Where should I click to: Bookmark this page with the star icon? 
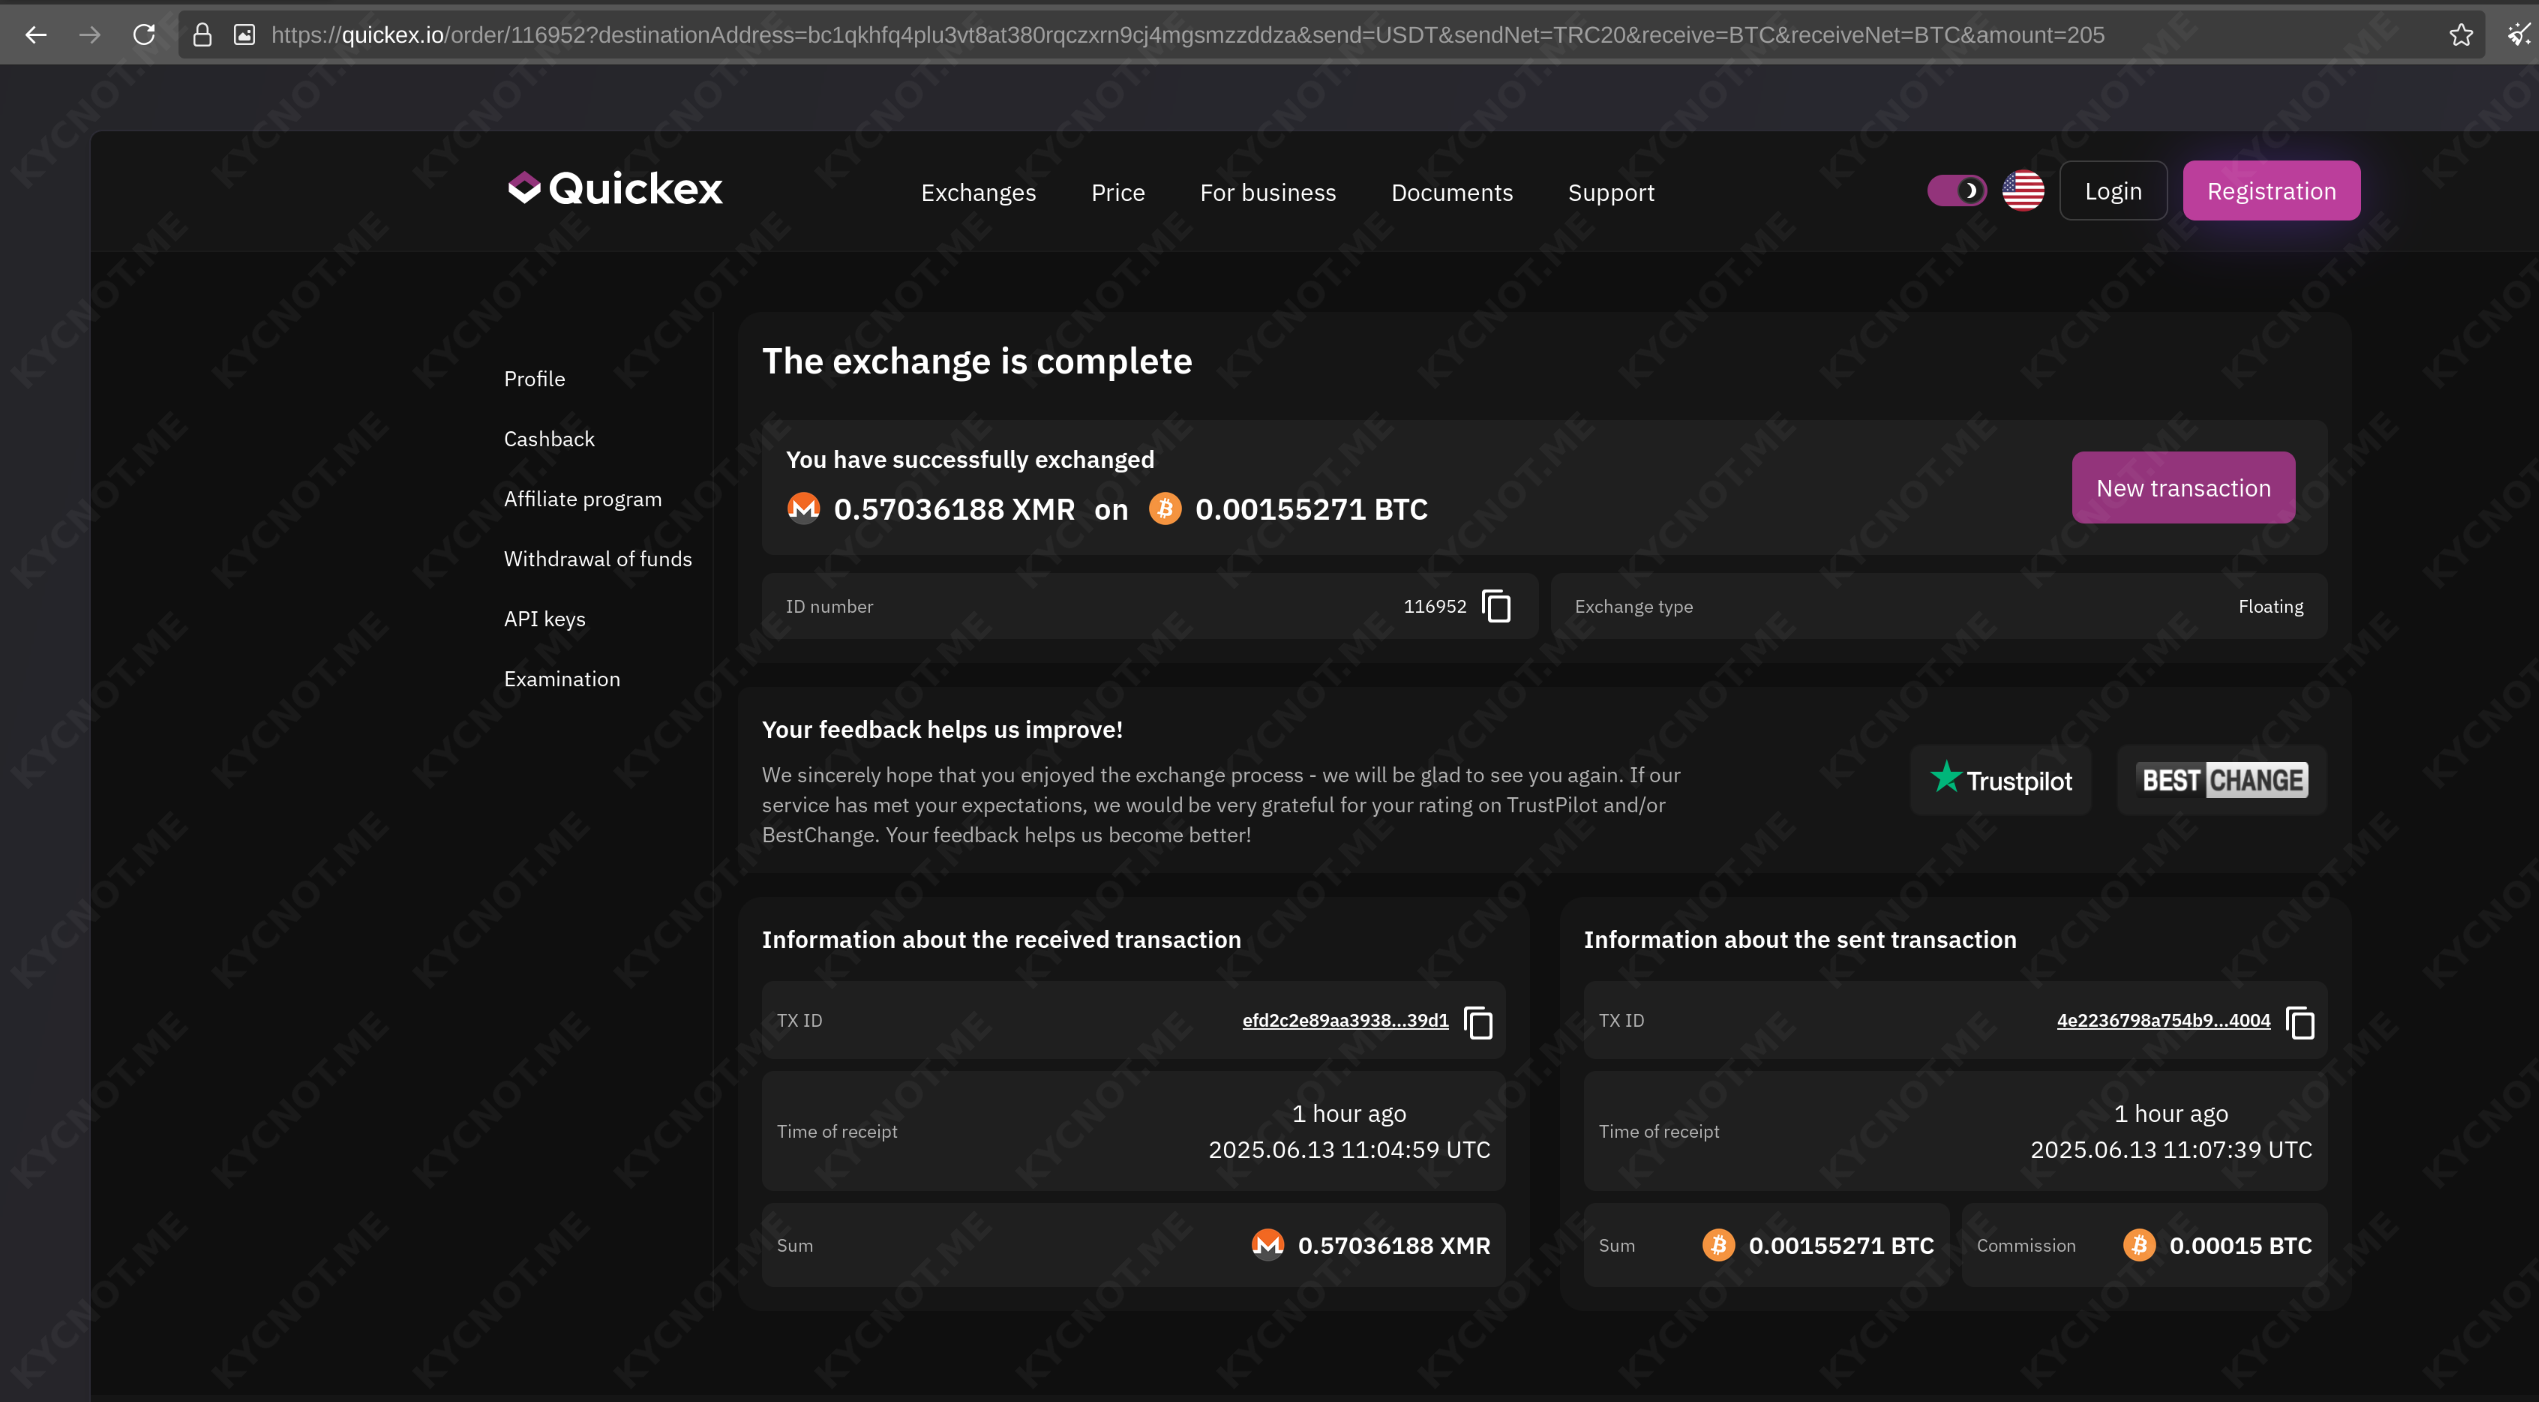2461,35
